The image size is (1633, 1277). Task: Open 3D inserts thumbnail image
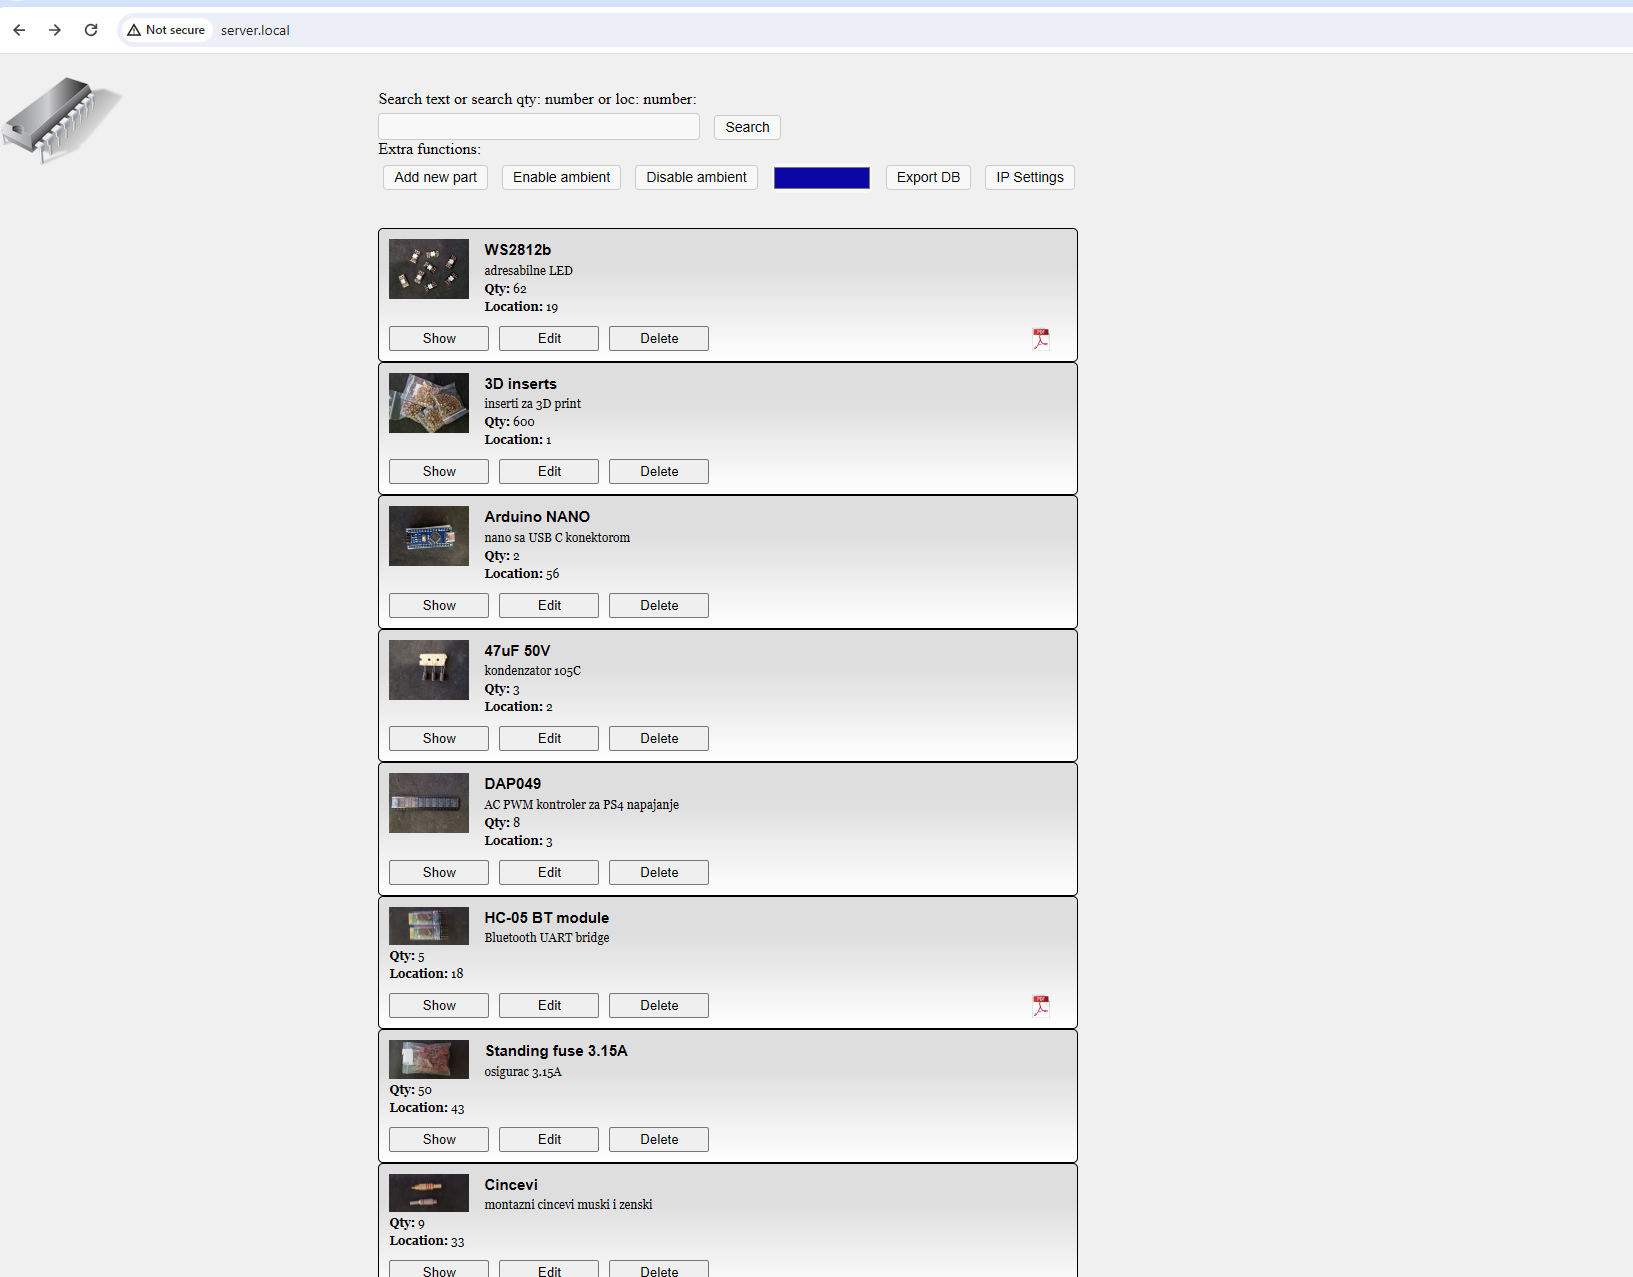pos(429,403)
